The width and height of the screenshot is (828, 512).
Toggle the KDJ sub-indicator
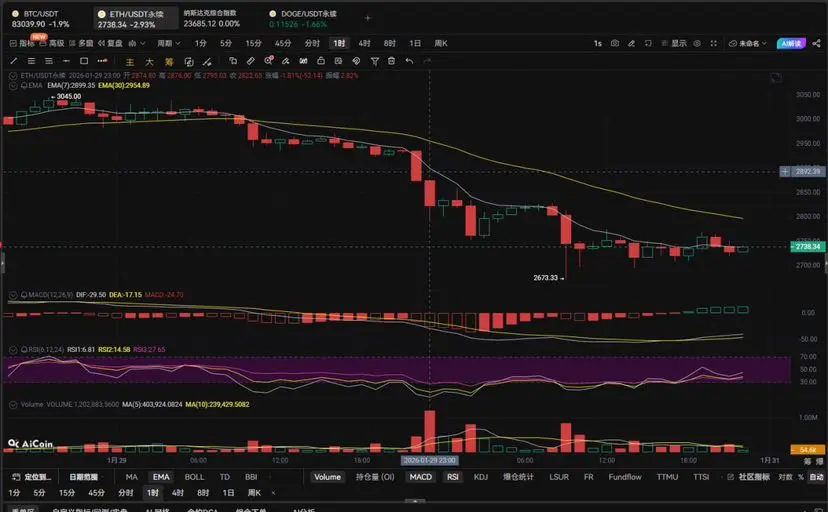tap(481, 477)
